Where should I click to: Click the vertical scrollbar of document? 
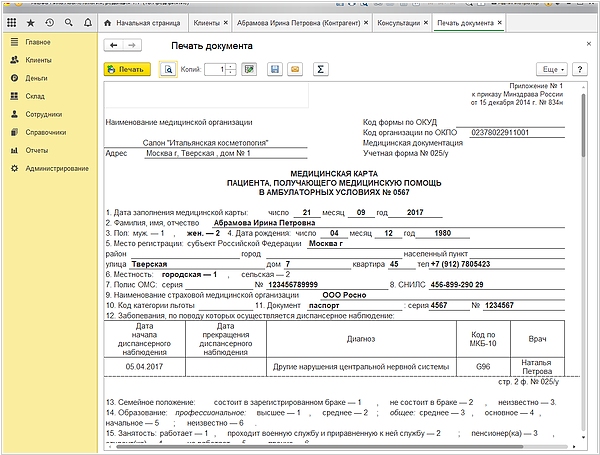pos(583,126)
